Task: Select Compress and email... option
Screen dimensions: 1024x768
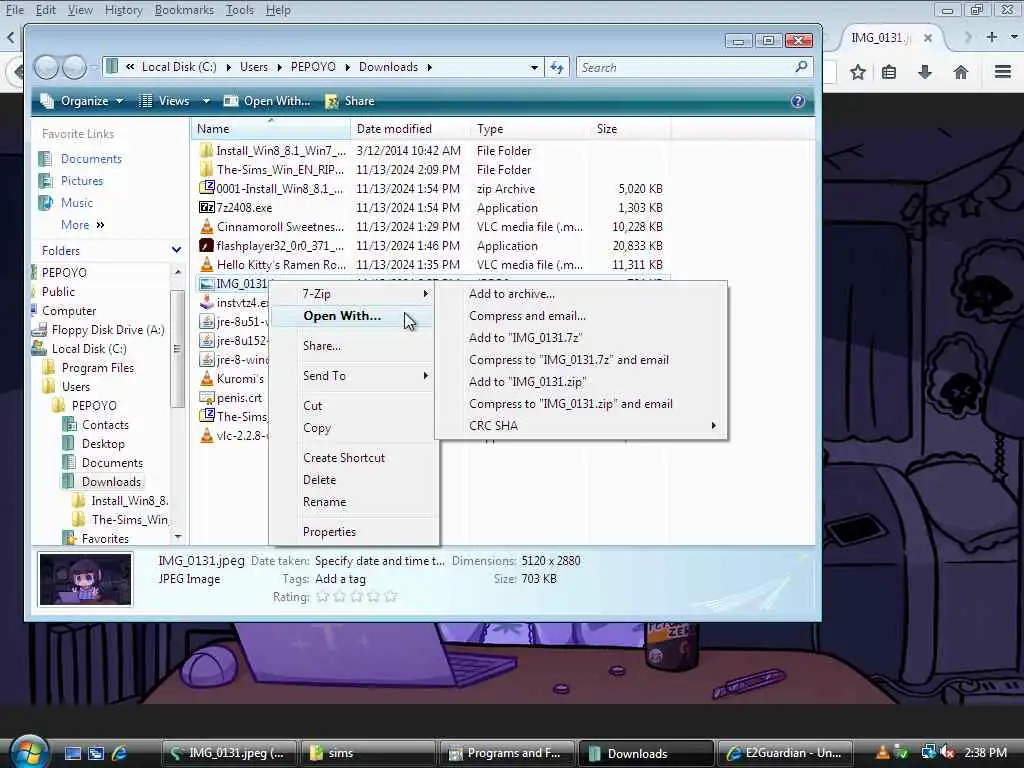Action: click(x=527, y=316)
